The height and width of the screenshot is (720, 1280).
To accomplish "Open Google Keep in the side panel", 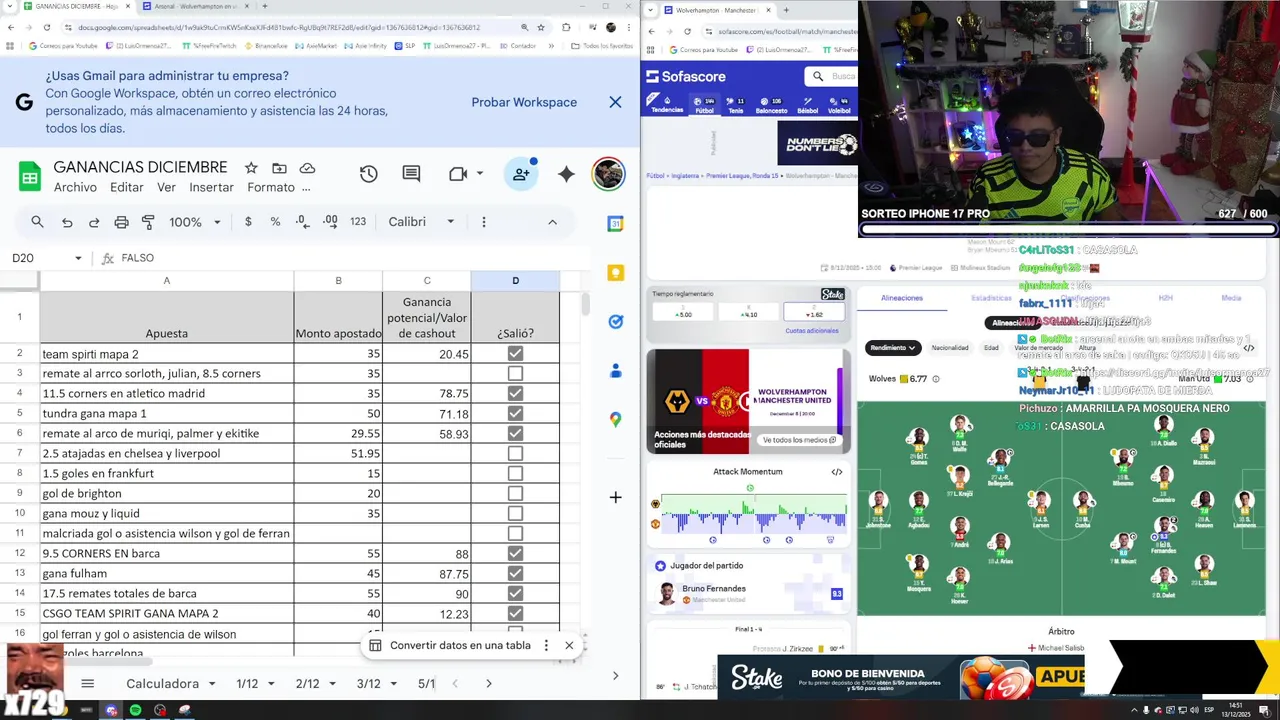I will (x=616, y=273).
